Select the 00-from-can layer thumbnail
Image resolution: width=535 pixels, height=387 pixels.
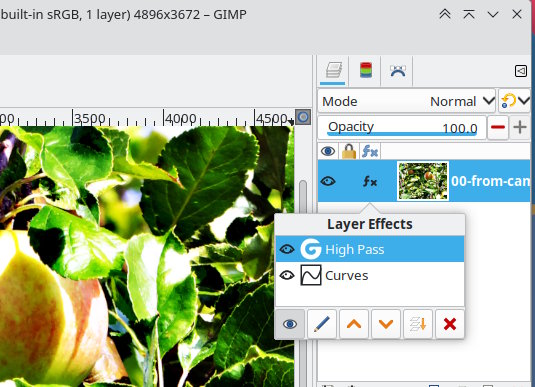[x=423, y=181]
